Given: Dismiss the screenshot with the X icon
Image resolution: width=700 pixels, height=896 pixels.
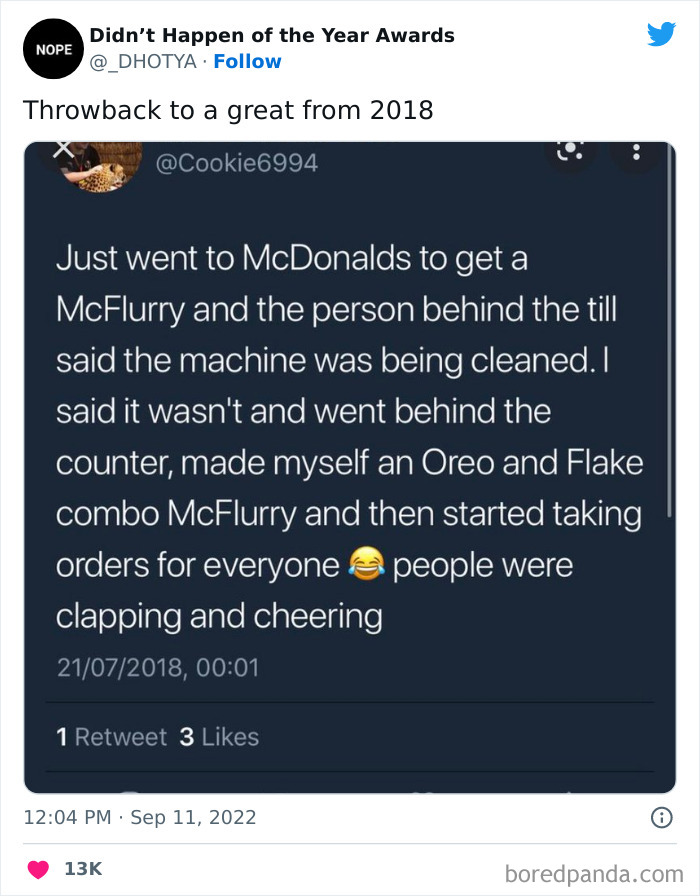Looking at the screenshot, I should [64, 148].
